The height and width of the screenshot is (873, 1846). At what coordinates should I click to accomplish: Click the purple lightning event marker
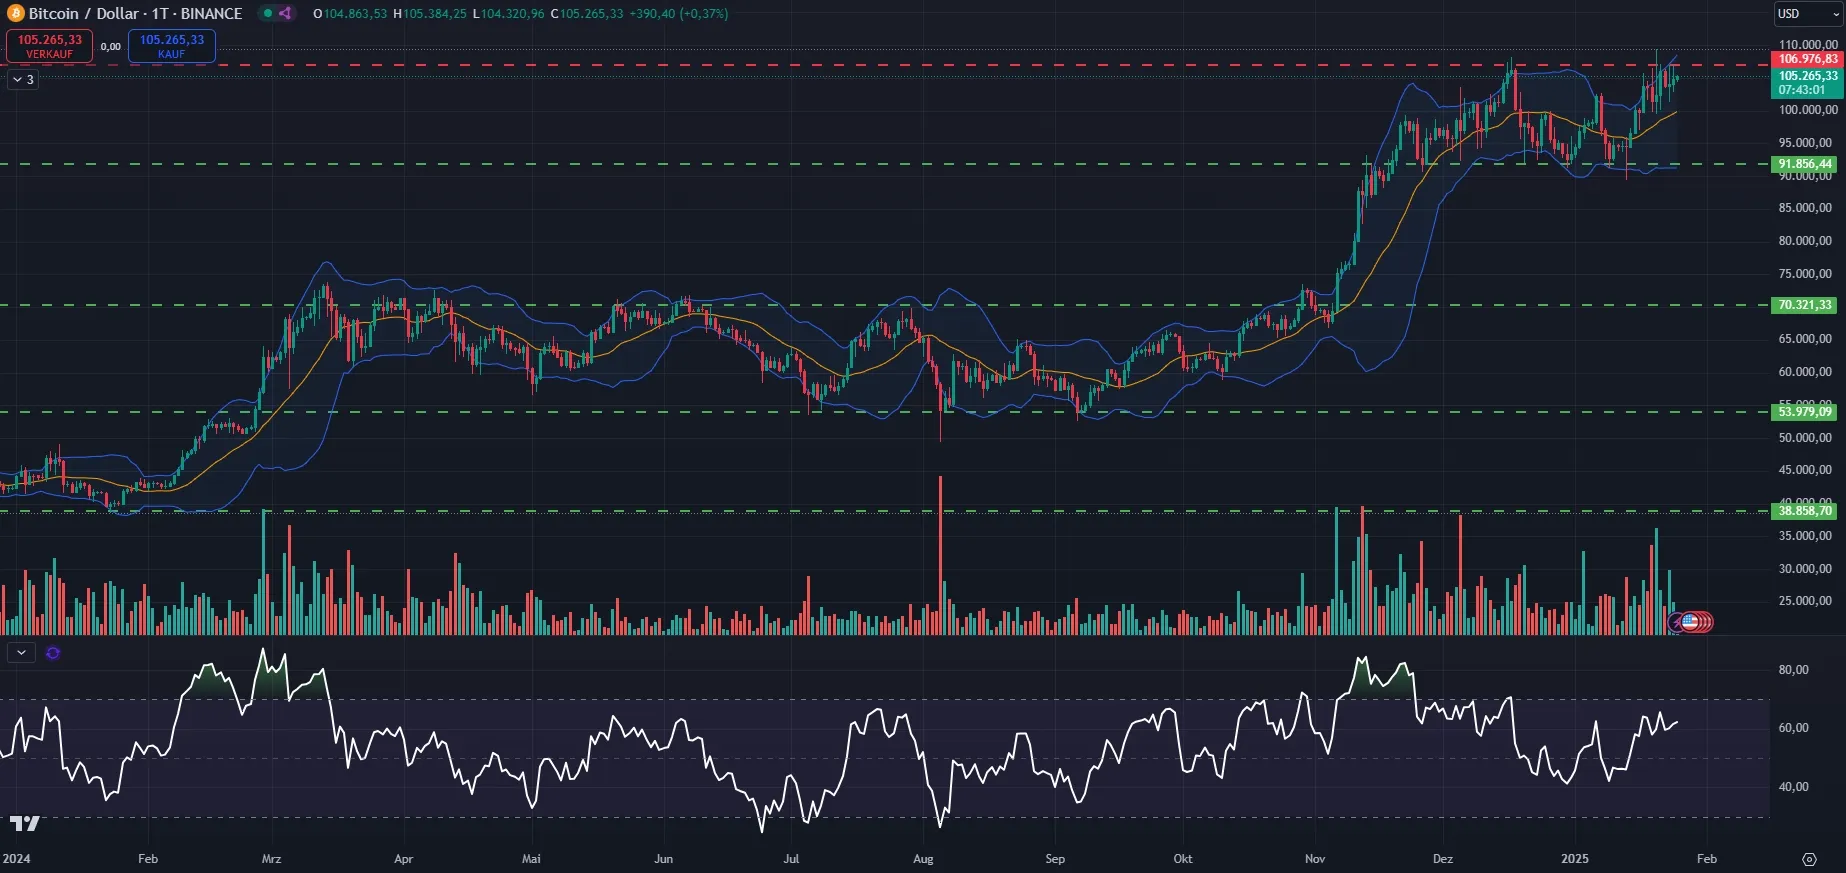1676,623
